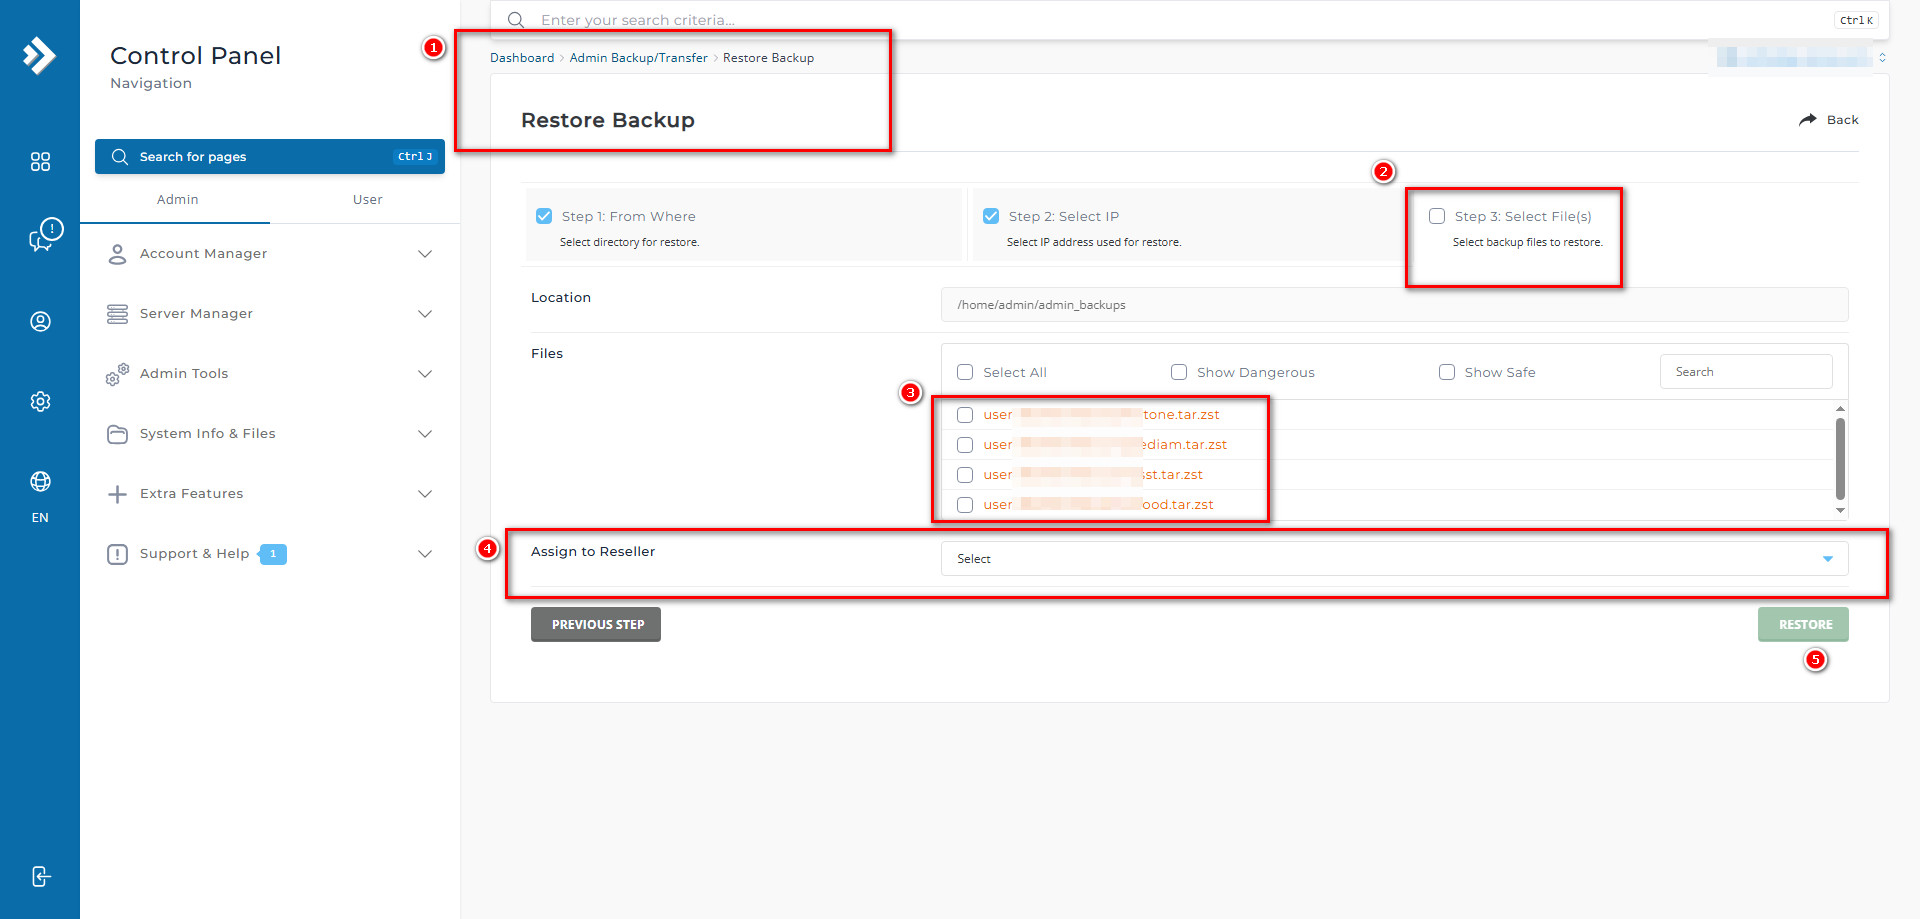Screen dimensions: 1920x919
Task: Check the Show Dangerous checkbox
Action: [x=1179, y=371]
